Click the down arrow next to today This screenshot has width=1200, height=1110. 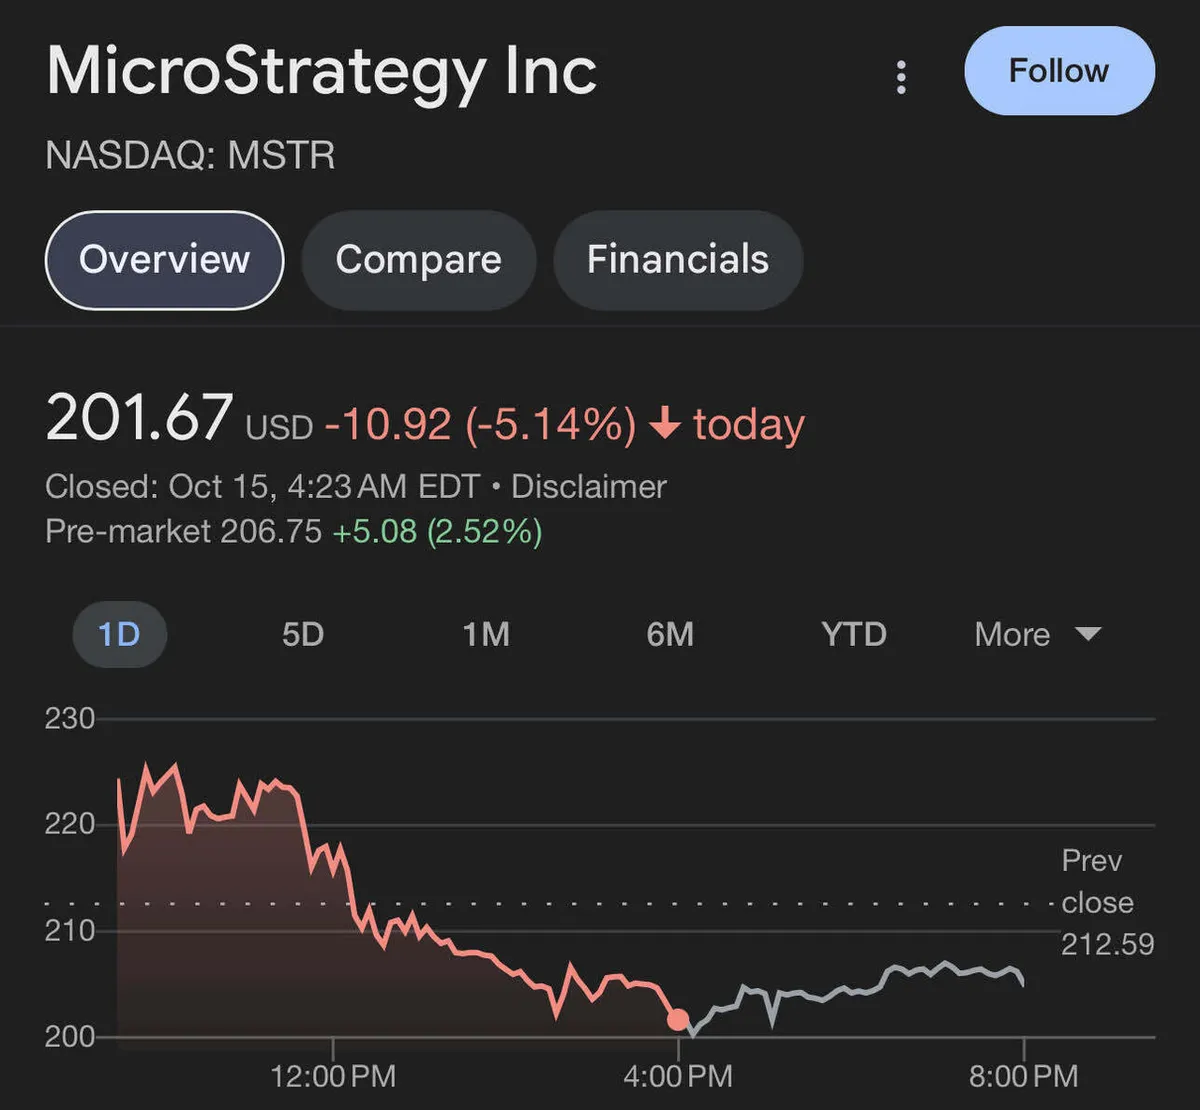coord(664,426)
